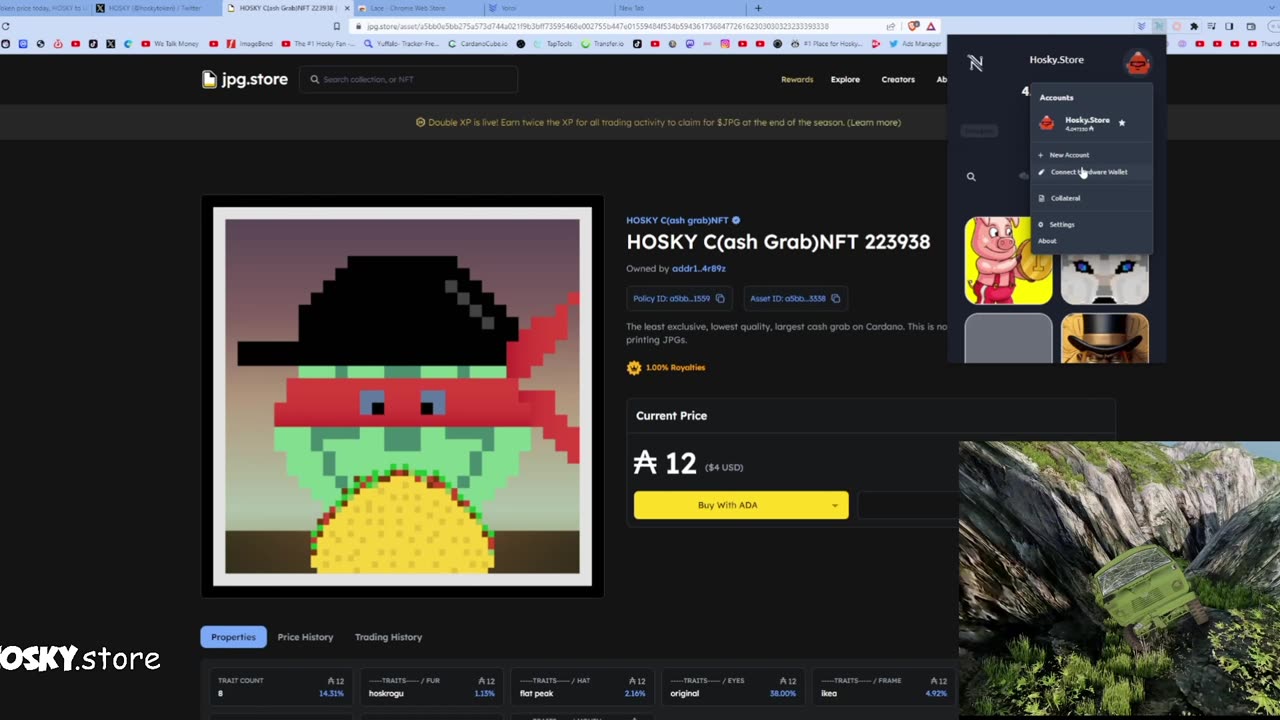Open the HOSKY NFT 223938 image
Screen dimensions: 1280x720
coord(402,396)
